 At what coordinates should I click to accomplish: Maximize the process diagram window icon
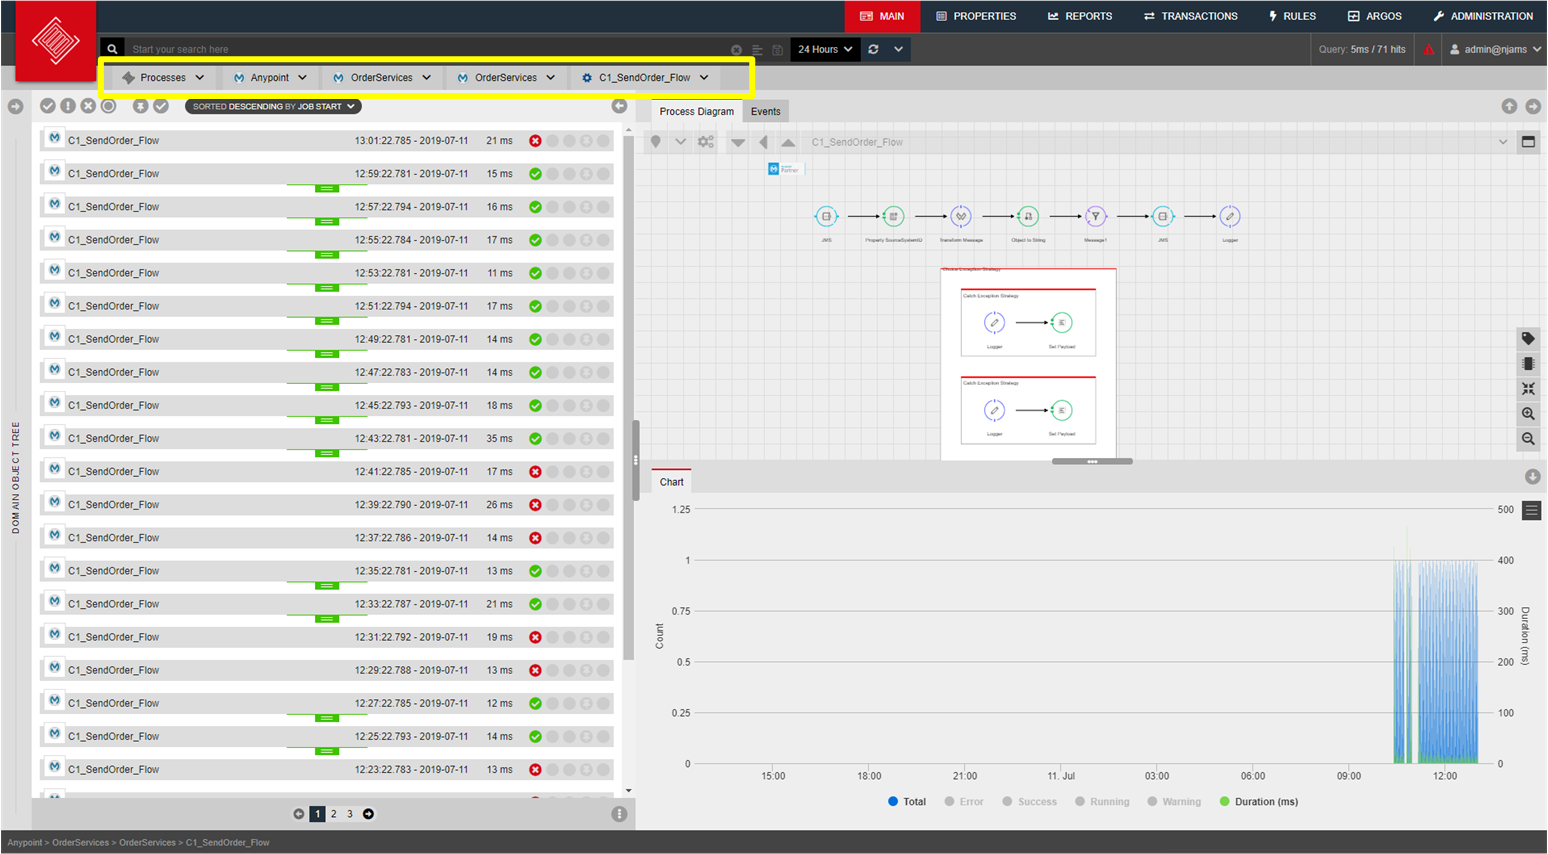[1528, 142]
